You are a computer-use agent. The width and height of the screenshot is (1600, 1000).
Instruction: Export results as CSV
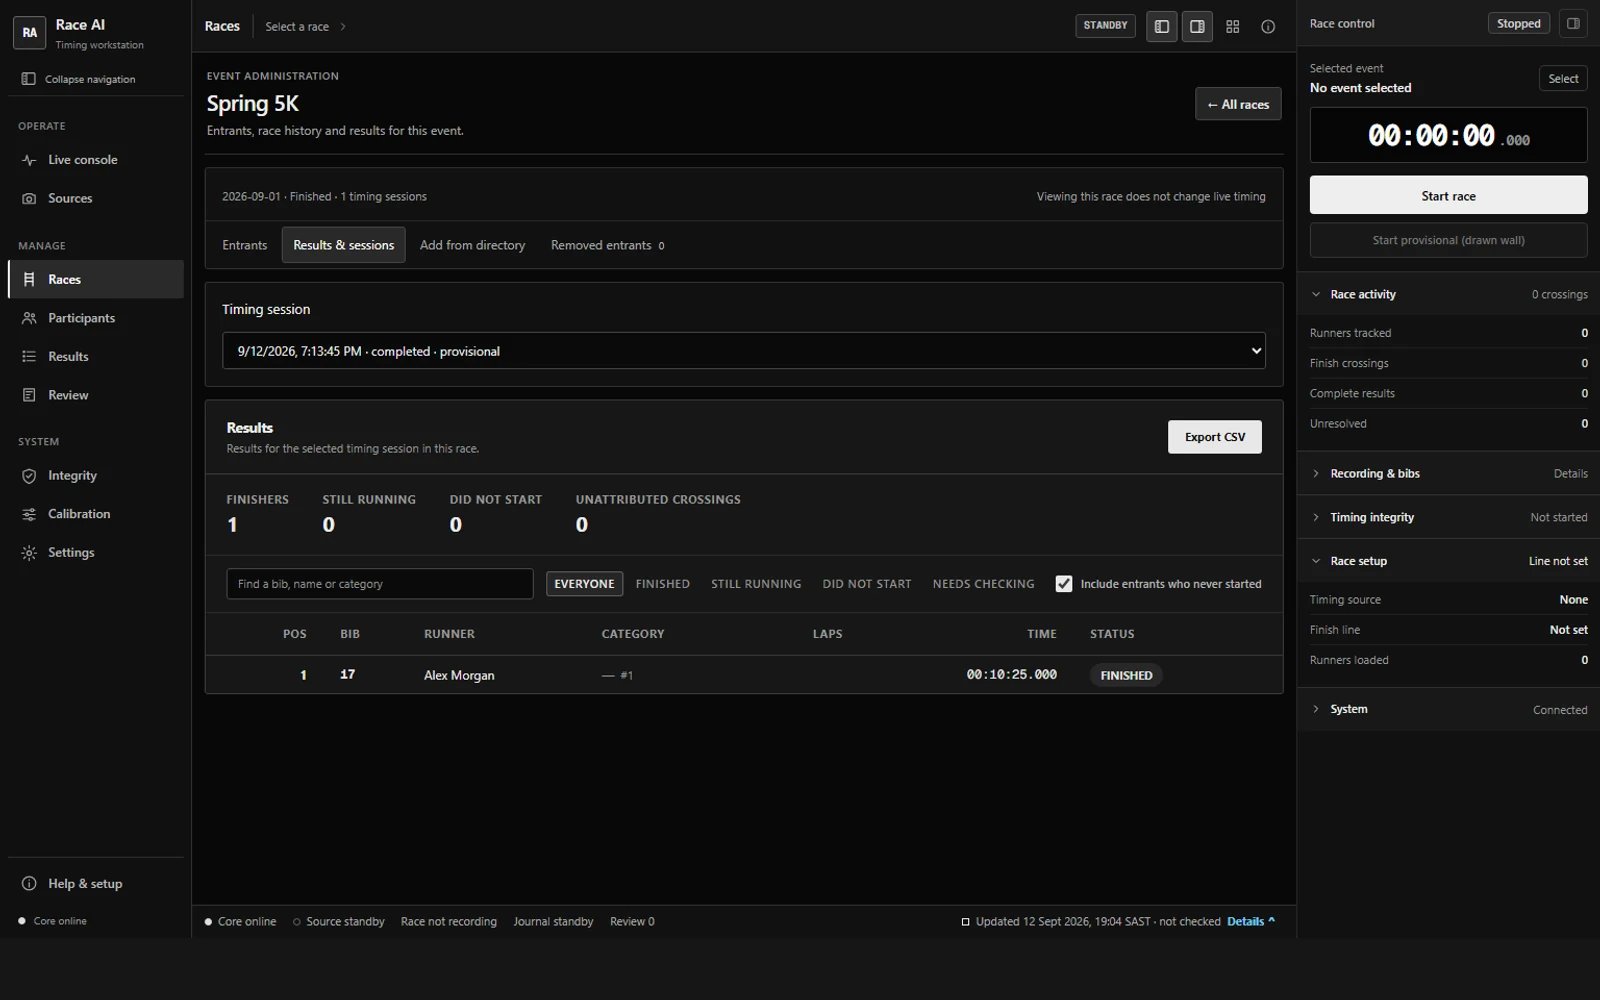pyautogui.click(x=1215, y=437)
